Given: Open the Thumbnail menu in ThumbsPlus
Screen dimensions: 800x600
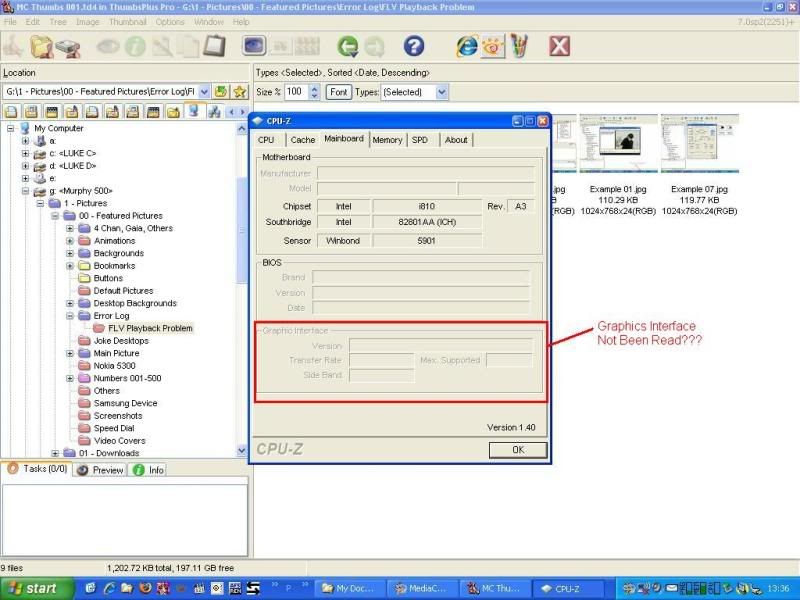Looking at the screenshot, I should [128, 22].
